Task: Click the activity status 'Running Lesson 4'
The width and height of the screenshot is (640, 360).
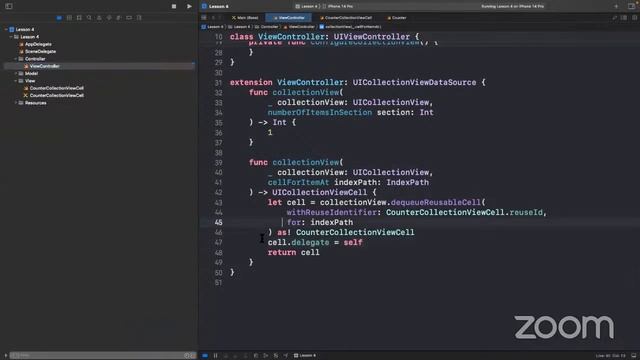Action: click(512, 7)
